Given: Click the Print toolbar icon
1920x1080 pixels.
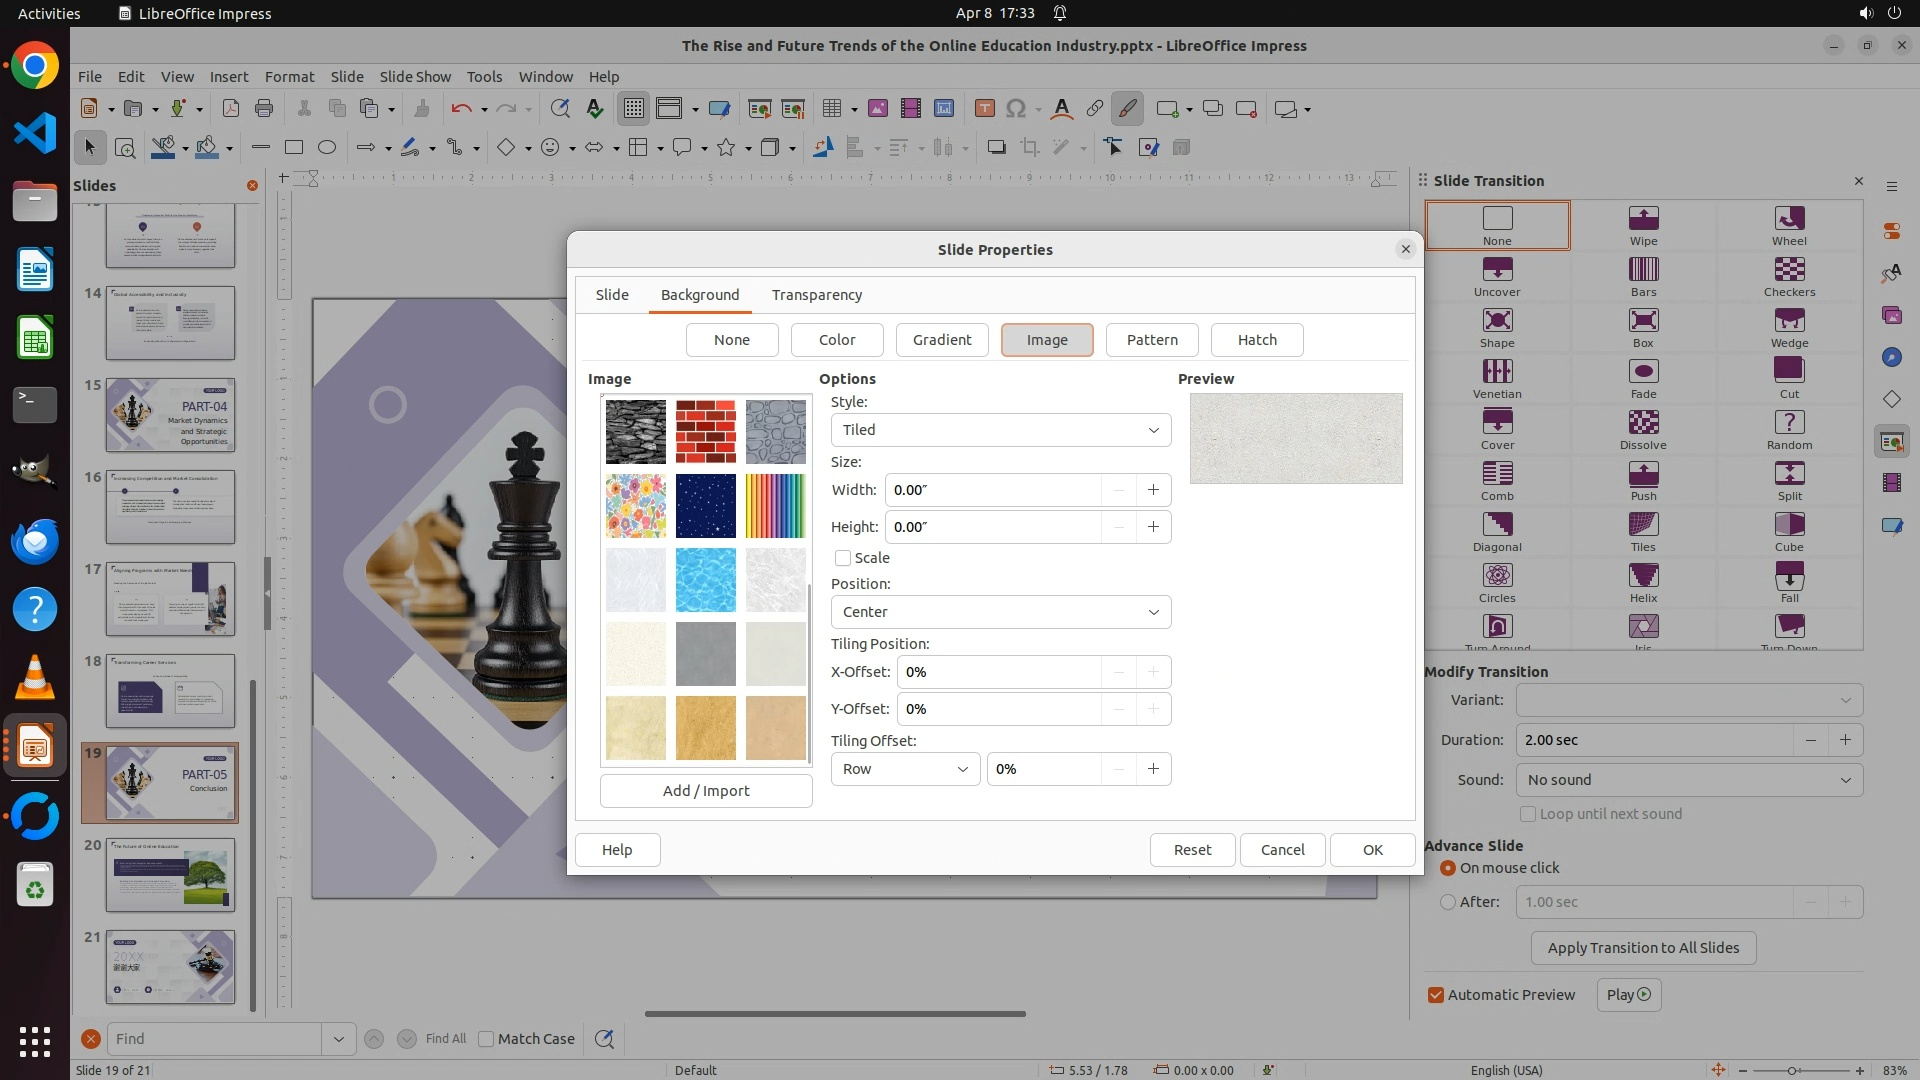Looking at the screenshot, I should click(264, 109).
